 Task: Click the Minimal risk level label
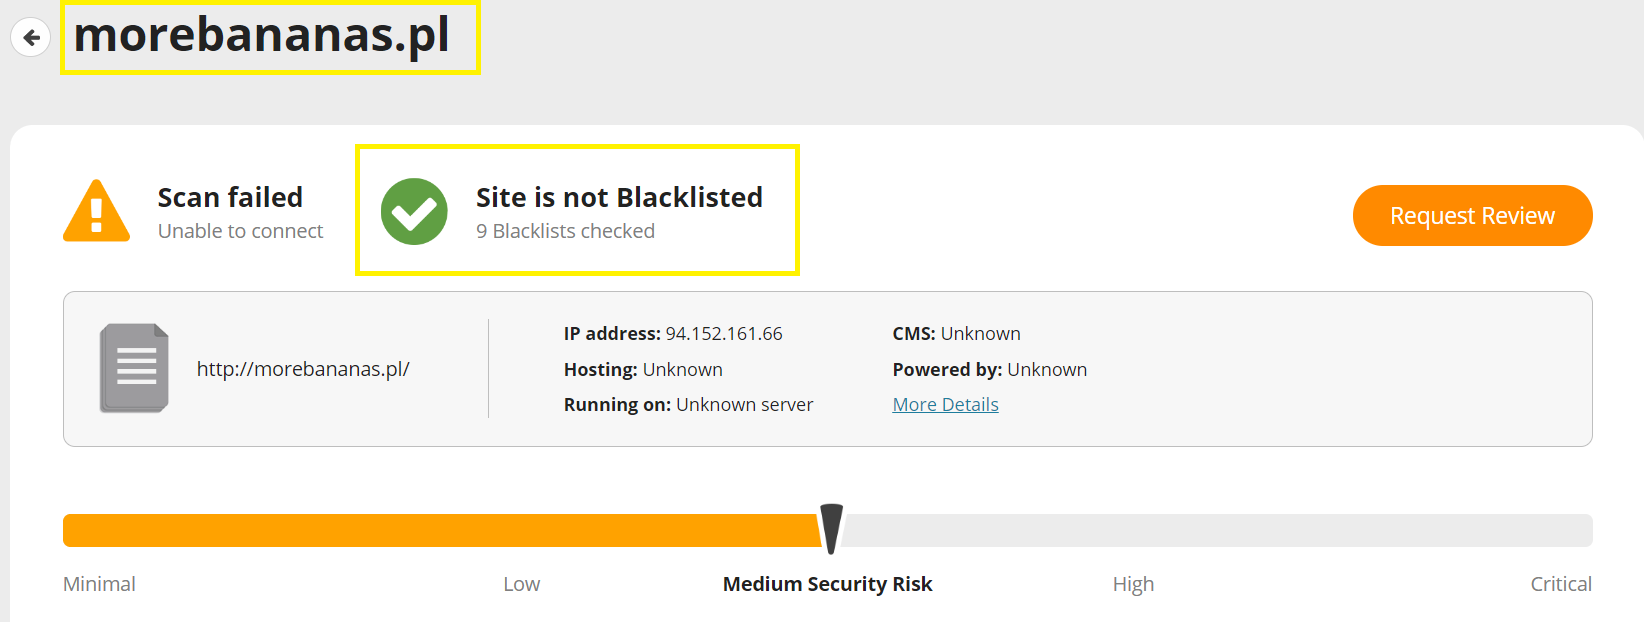[x=99, y=584]
